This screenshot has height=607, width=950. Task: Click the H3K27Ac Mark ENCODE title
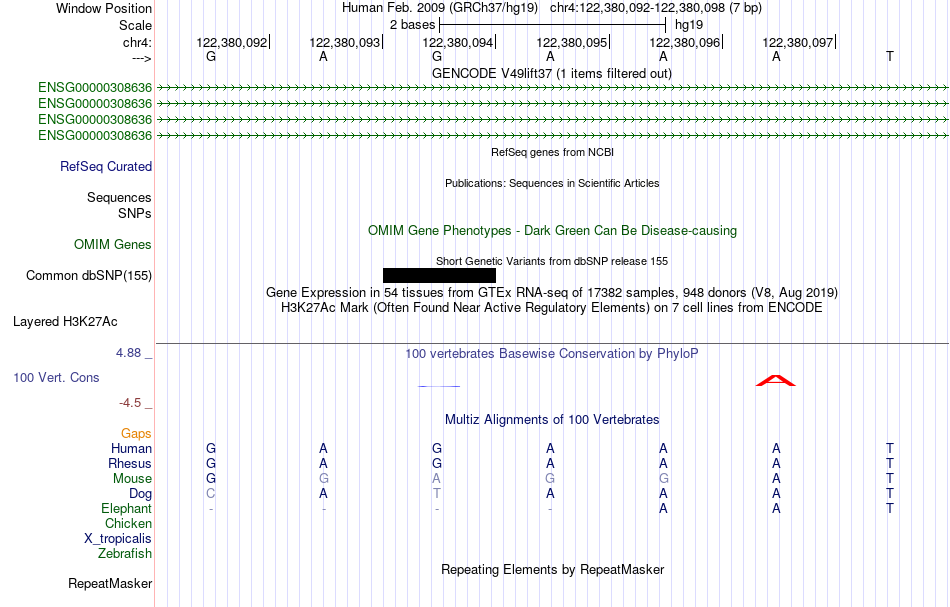552,308
